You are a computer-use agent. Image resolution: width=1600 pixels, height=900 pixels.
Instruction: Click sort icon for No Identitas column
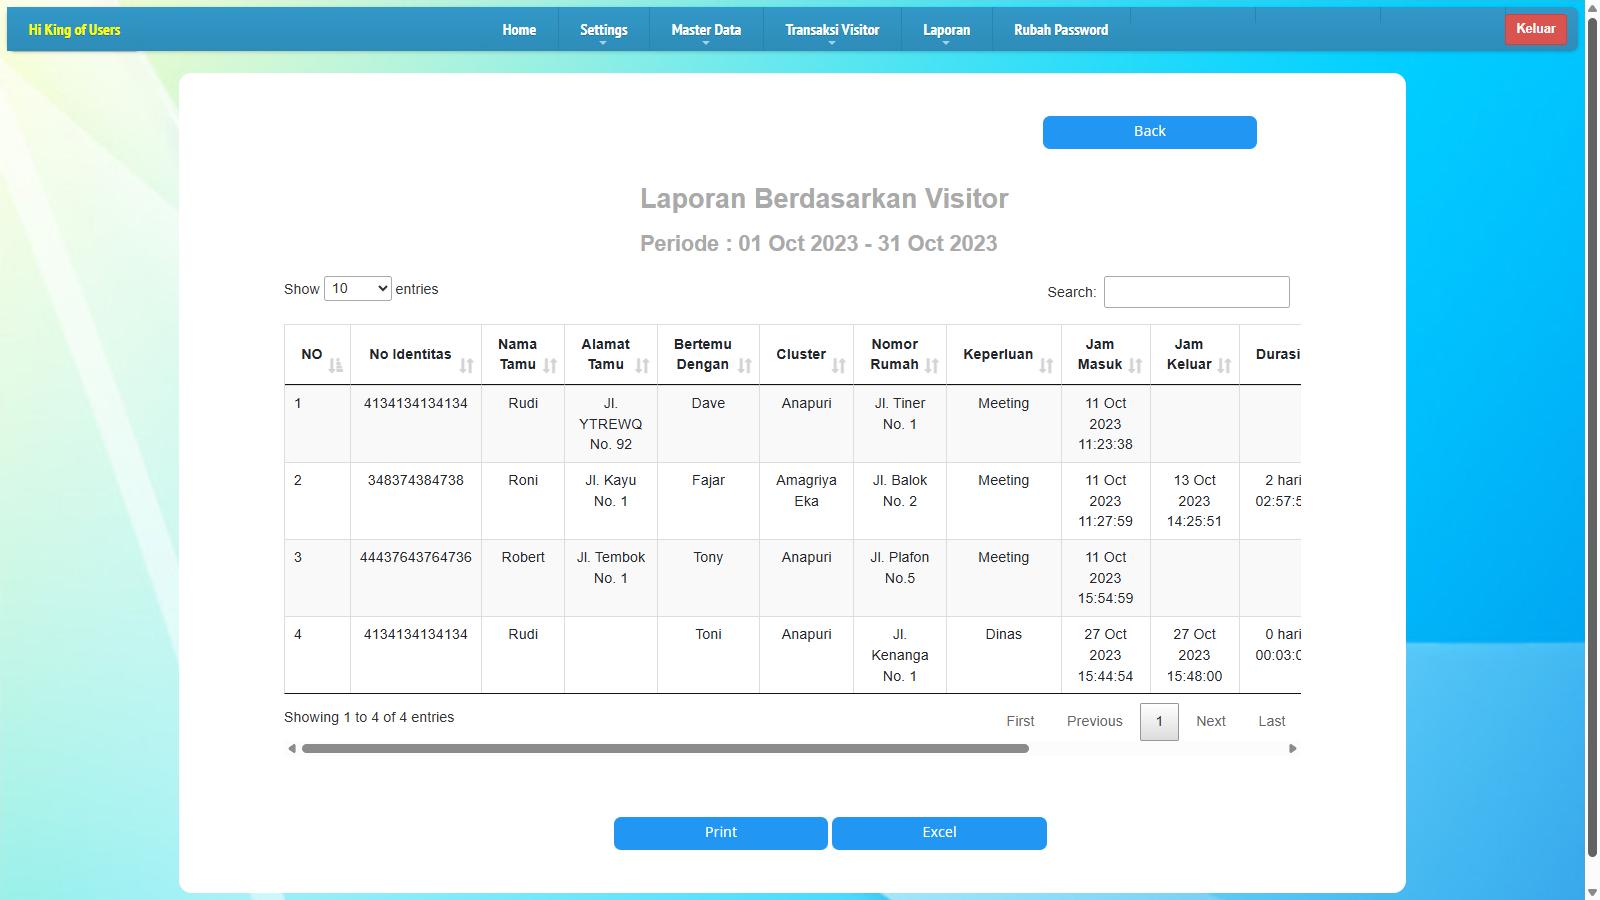tap(466, 366)
